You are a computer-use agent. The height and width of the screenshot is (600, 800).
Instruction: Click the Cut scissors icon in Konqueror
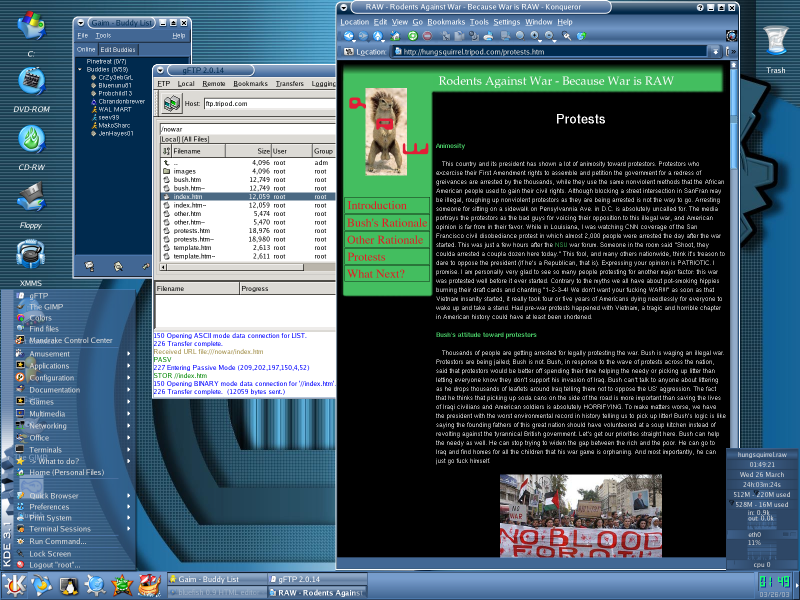445,36
